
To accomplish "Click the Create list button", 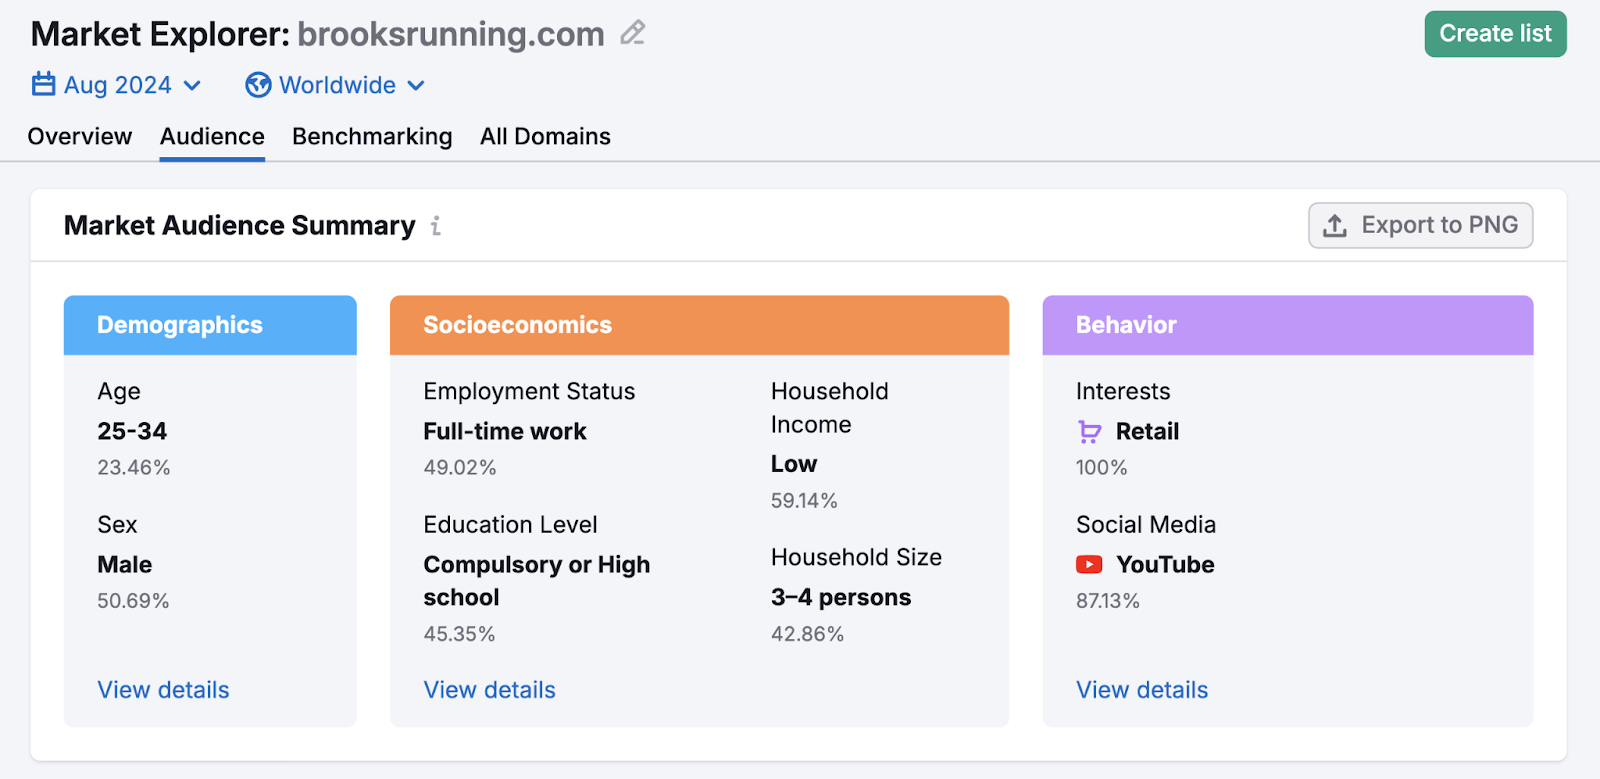I will 1495,34.
